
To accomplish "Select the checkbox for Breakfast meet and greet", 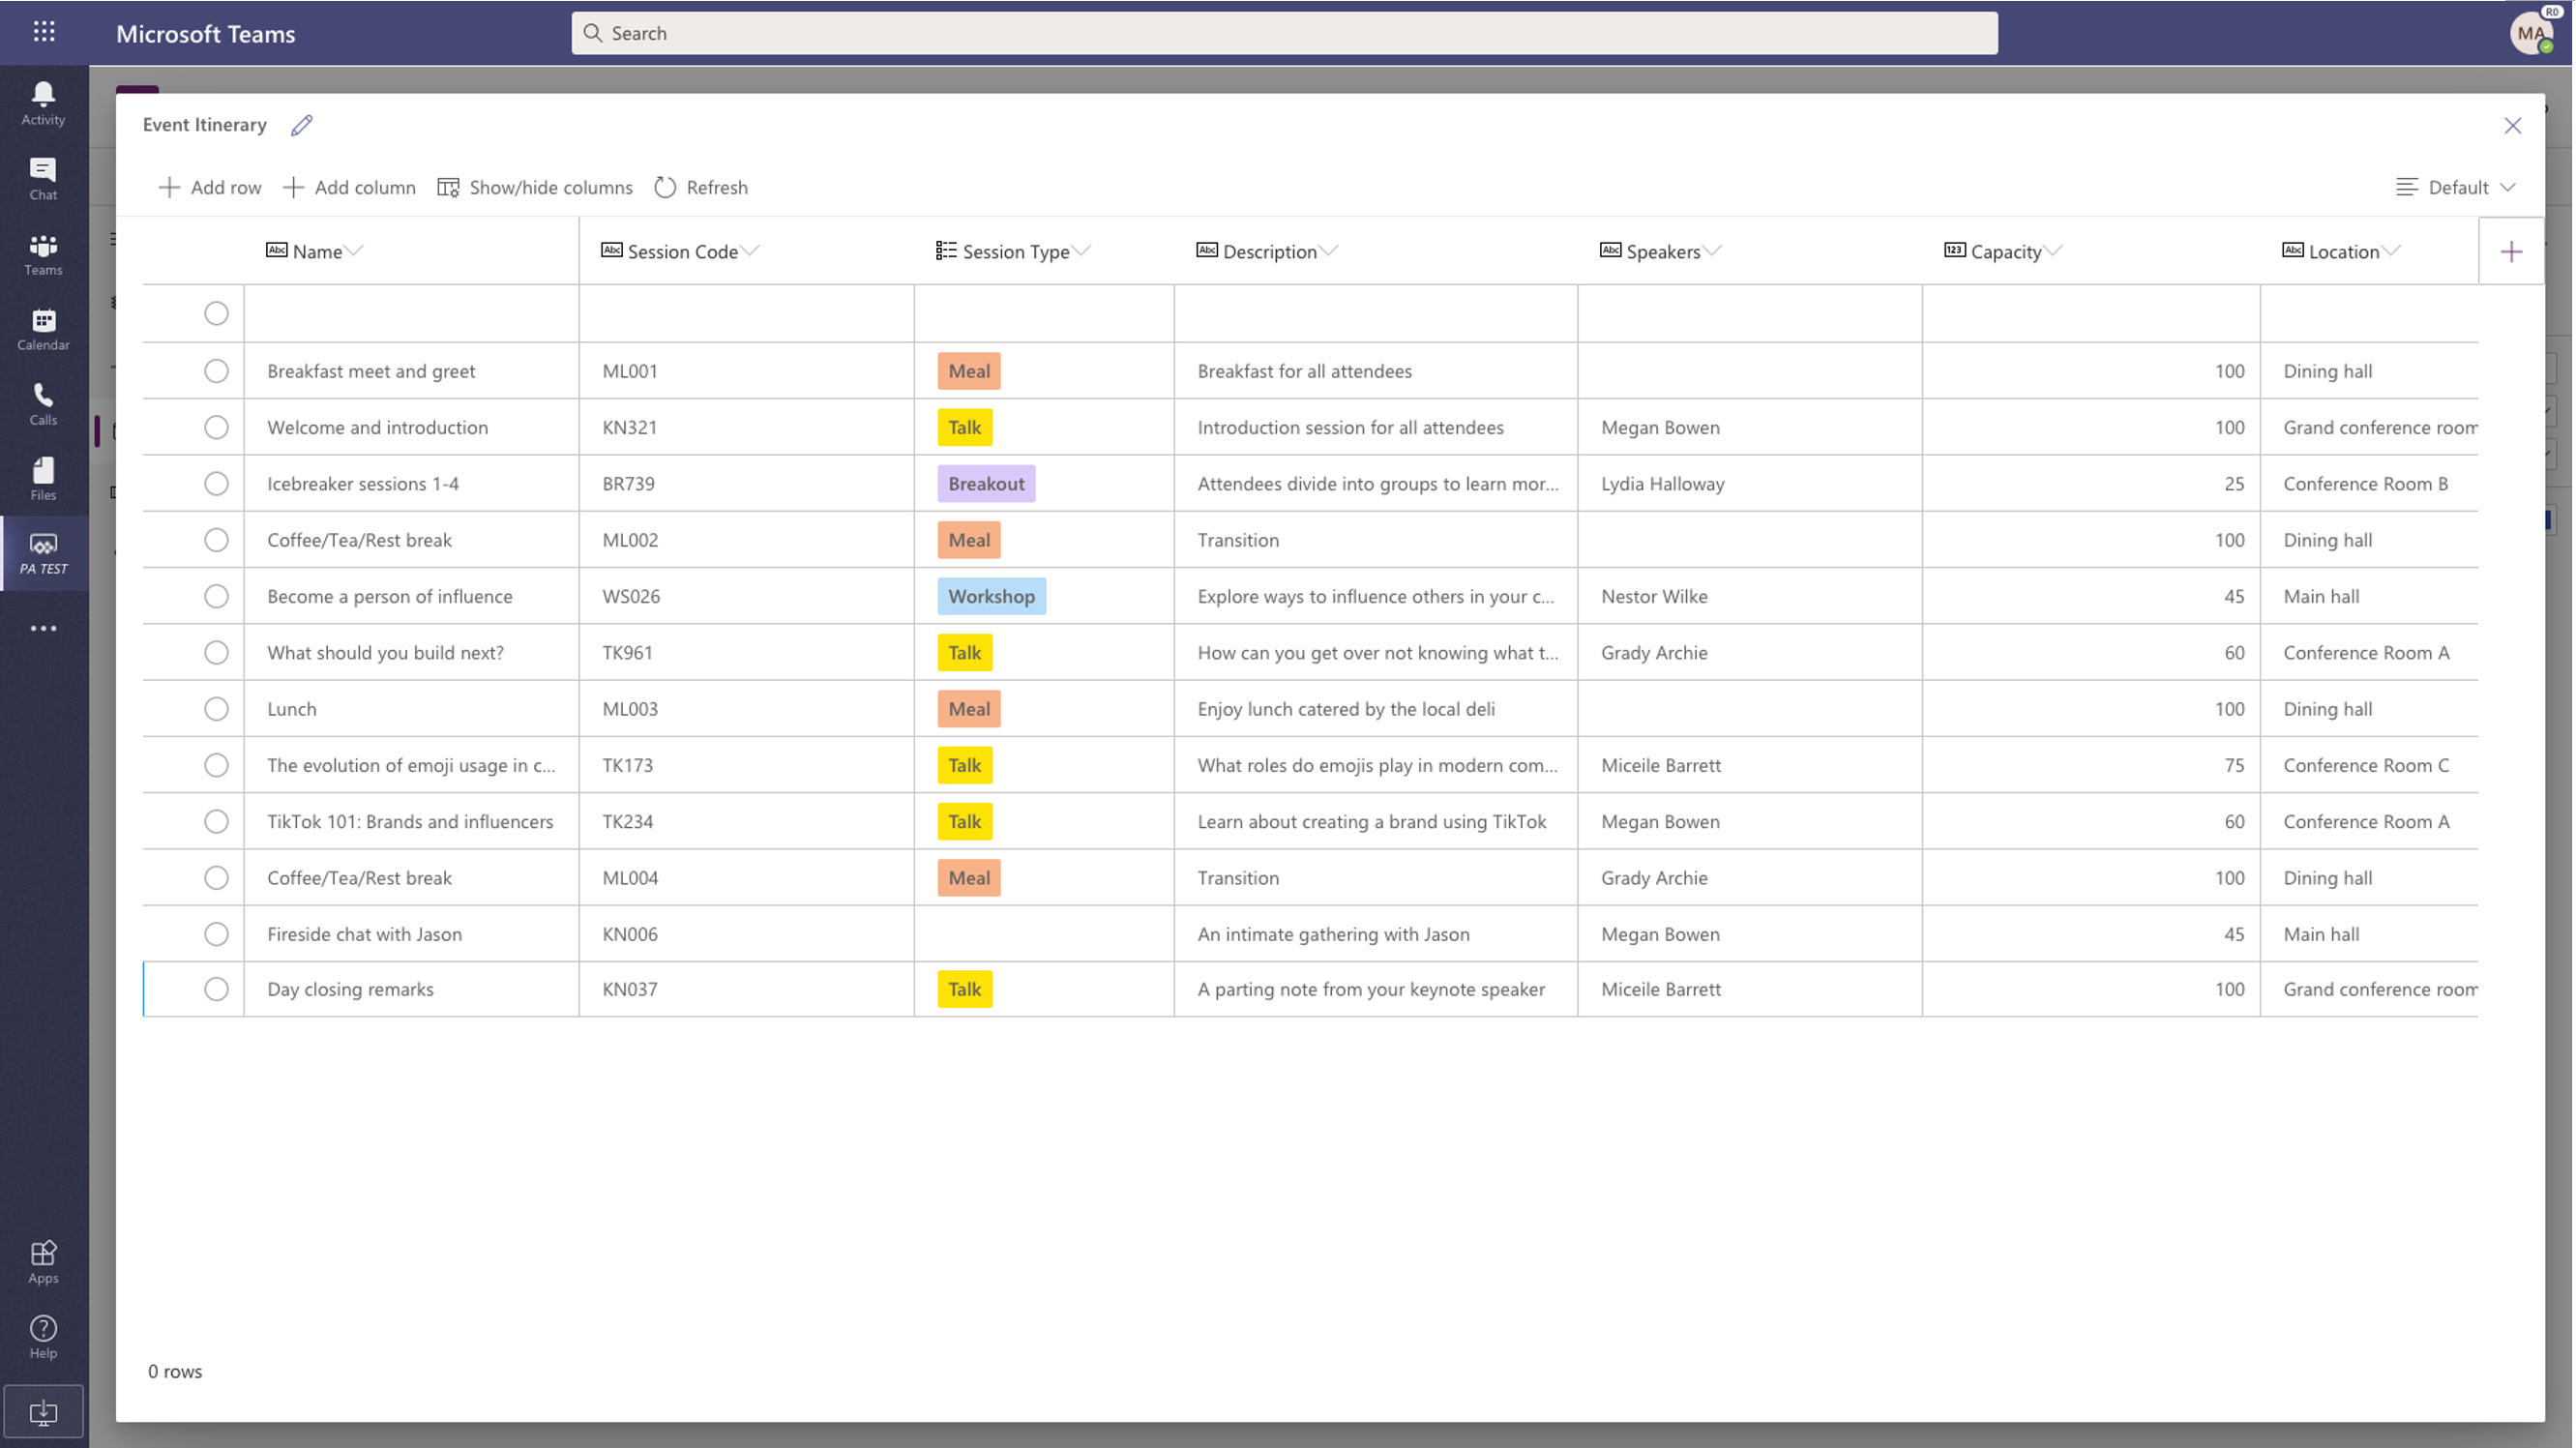I will click(x=216, y=369).
